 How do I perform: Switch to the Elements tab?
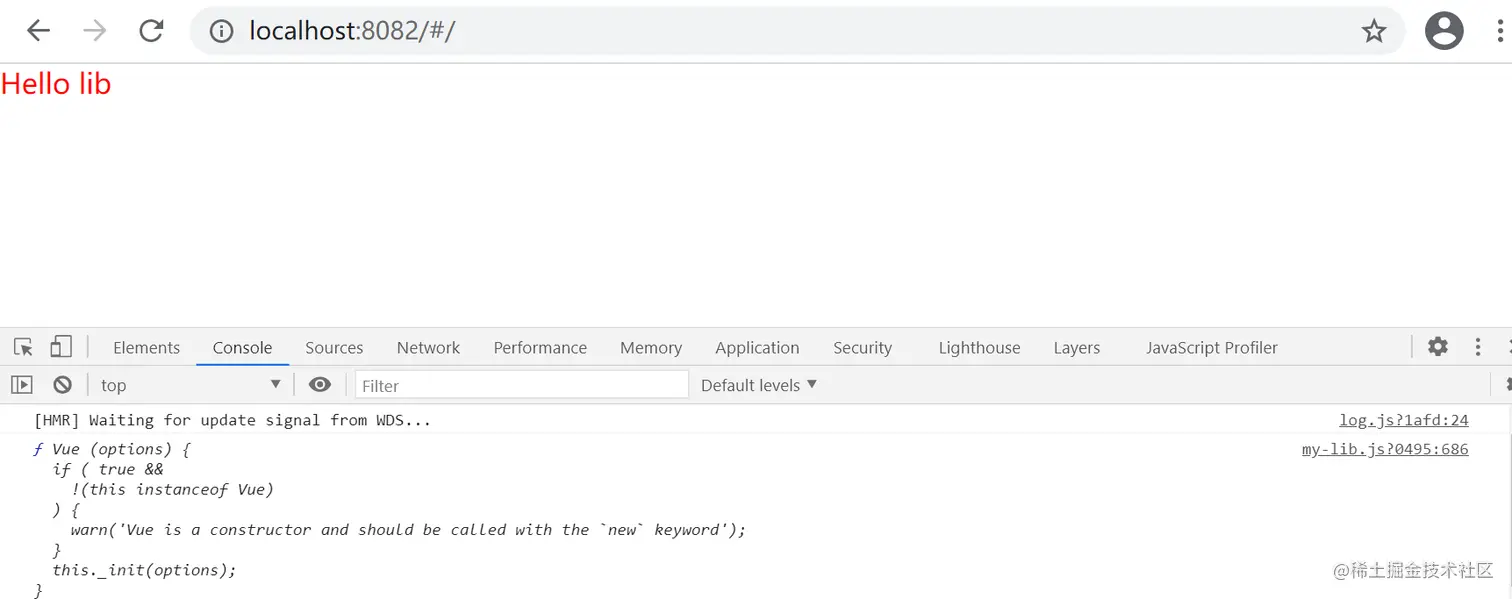pos(146,348)
